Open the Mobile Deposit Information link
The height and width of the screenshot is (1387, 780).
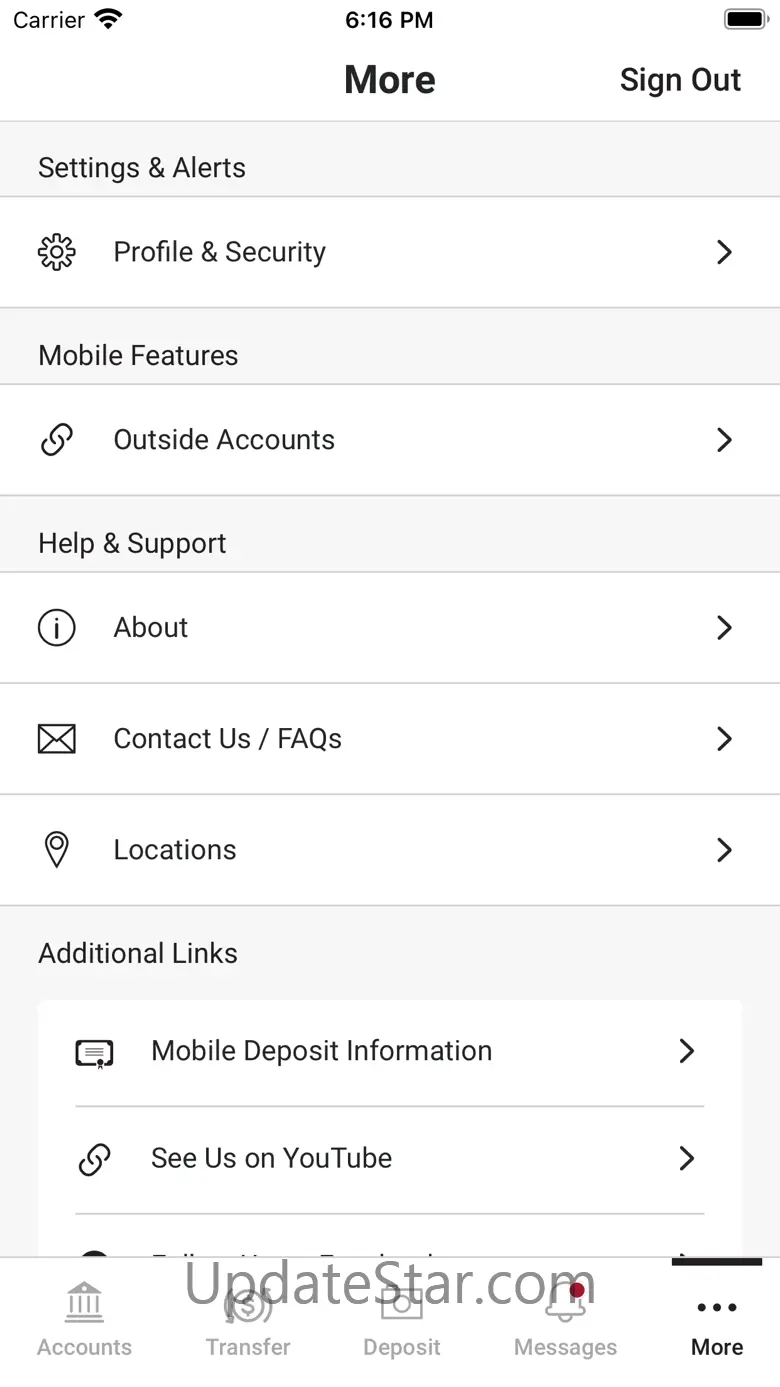click(x=390, y=1052)
